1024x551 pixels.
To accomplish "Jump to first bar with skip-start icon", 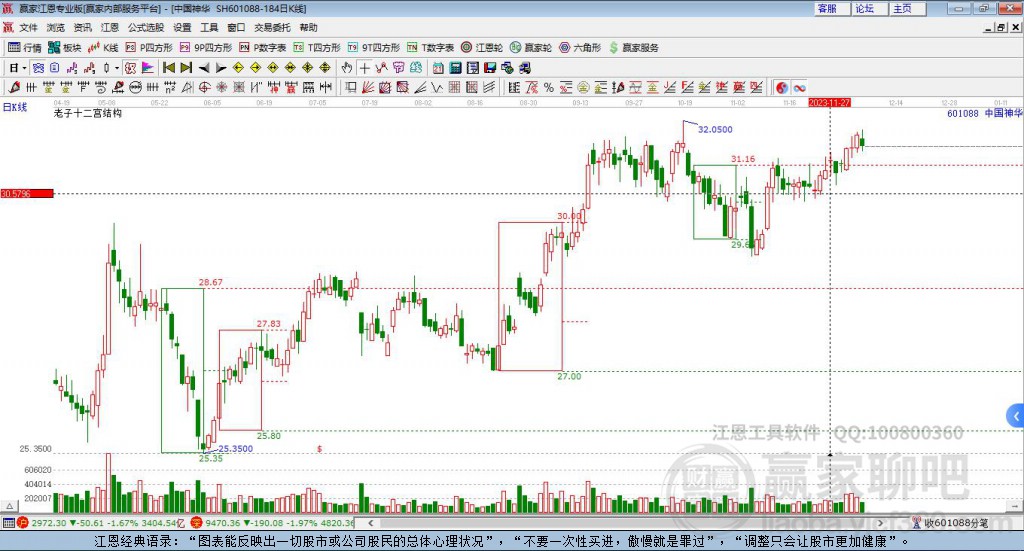I will (x=169, y=68).
